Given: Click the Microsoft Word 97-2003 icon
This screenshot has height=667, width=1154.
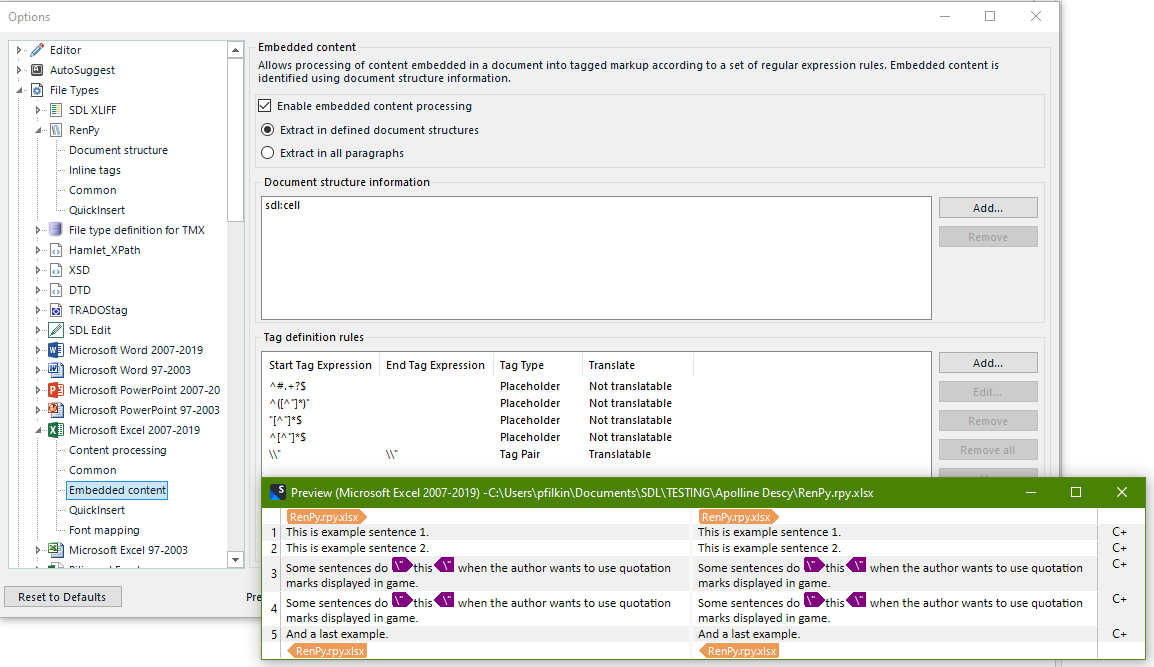Looking at the screenshot, I should (56, 370).
